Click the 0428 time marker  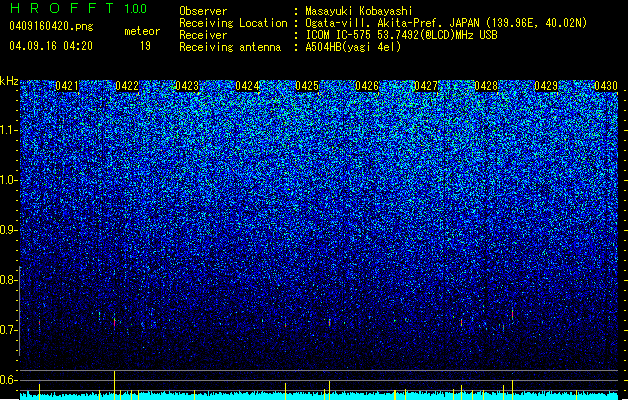coord(486,86)
